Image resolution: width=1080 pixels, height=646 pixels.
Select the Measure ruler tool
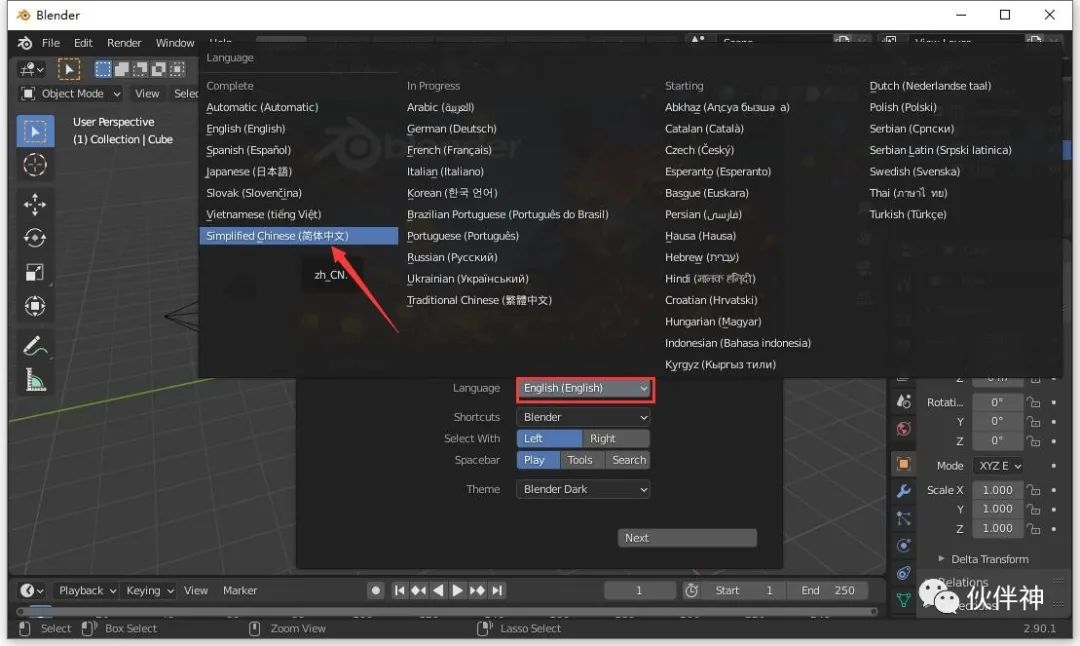point(35,379)
